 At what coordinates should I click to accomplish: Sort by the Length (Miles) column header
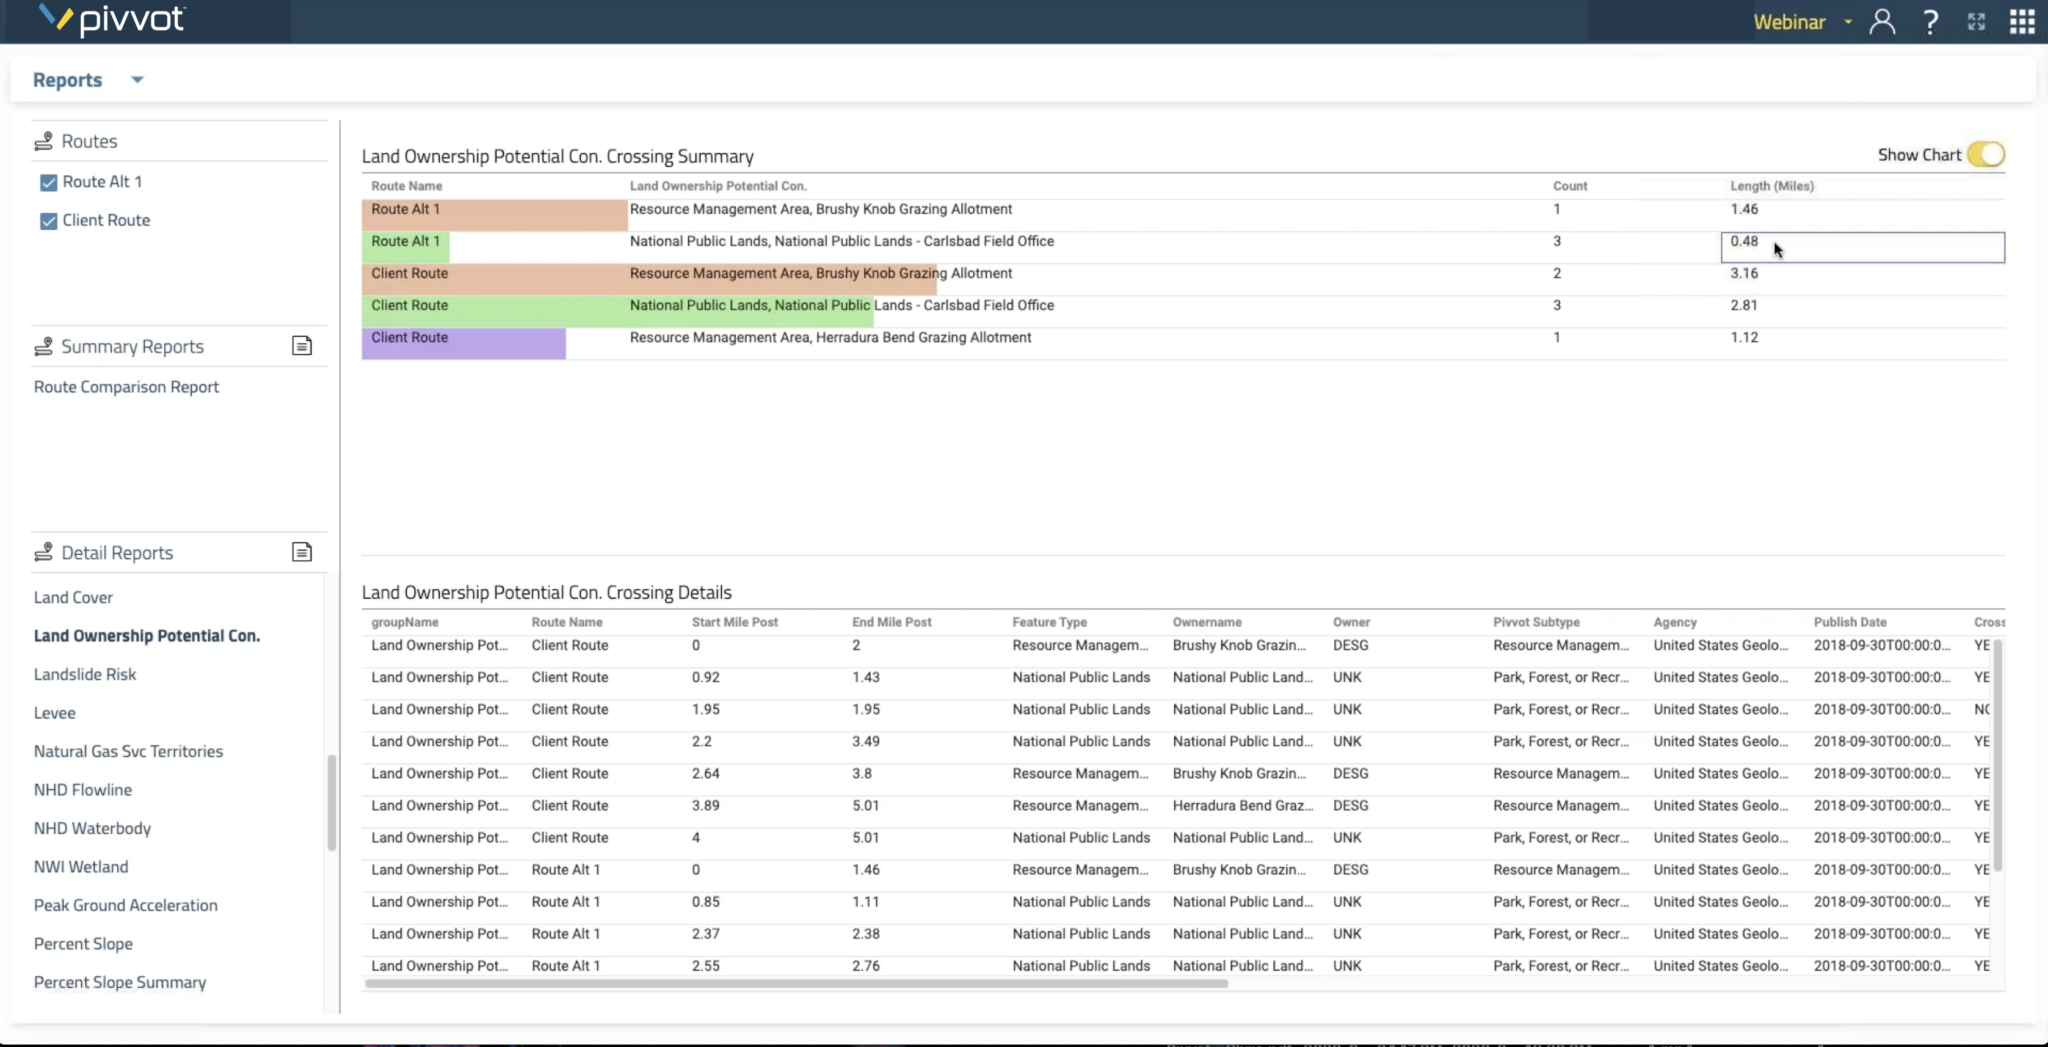(x=1771, y=186)
